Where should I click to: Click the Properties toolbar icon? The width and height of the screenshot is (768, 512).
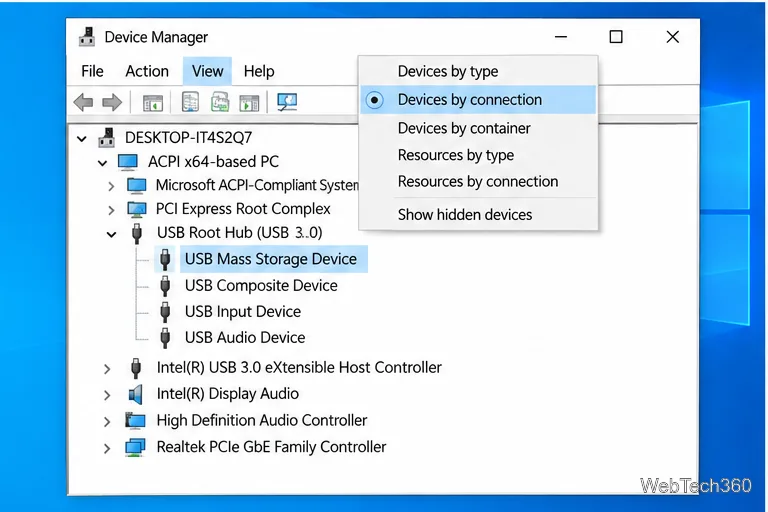click(x=190, y=102)
